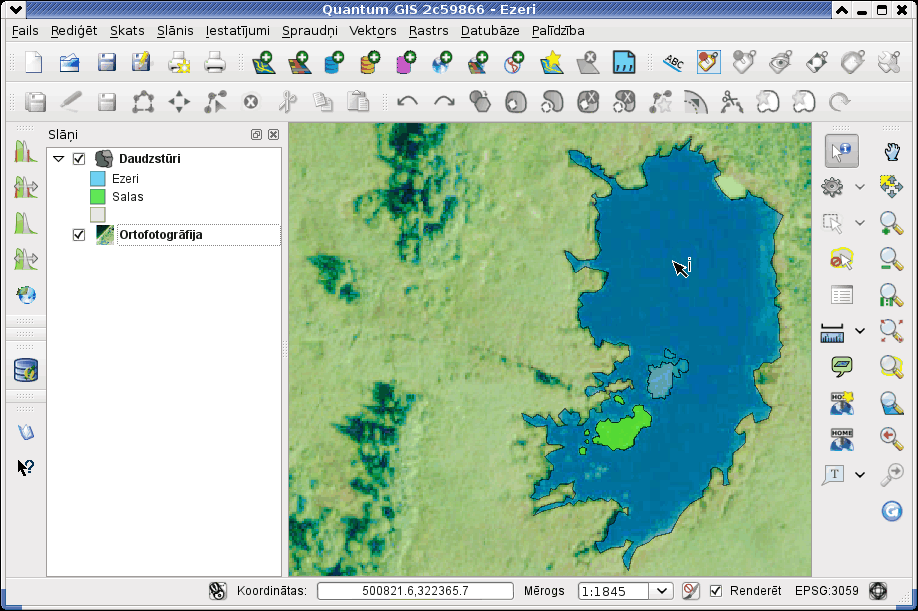Undock the Slāņi panel with float button
918x611 pixels.
[x=256, y=135]
